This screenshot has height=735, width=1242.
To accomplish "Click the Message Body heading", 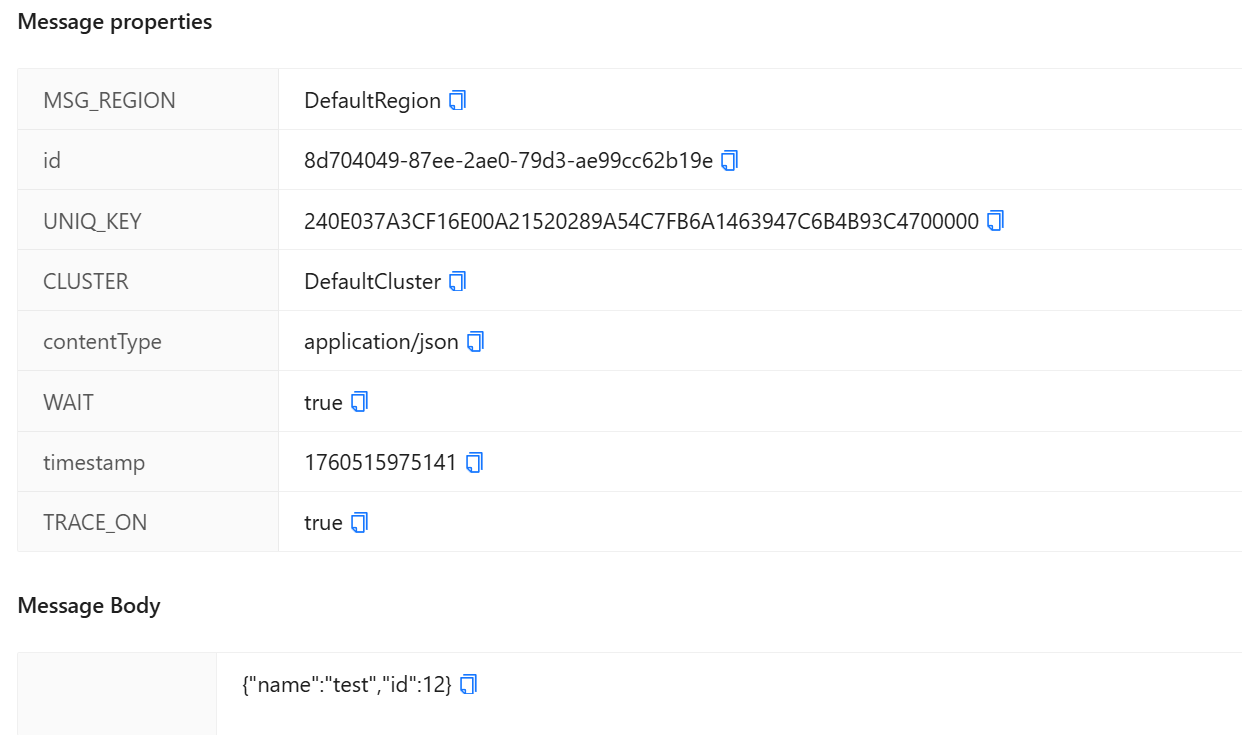I will [x=89, y=605].
